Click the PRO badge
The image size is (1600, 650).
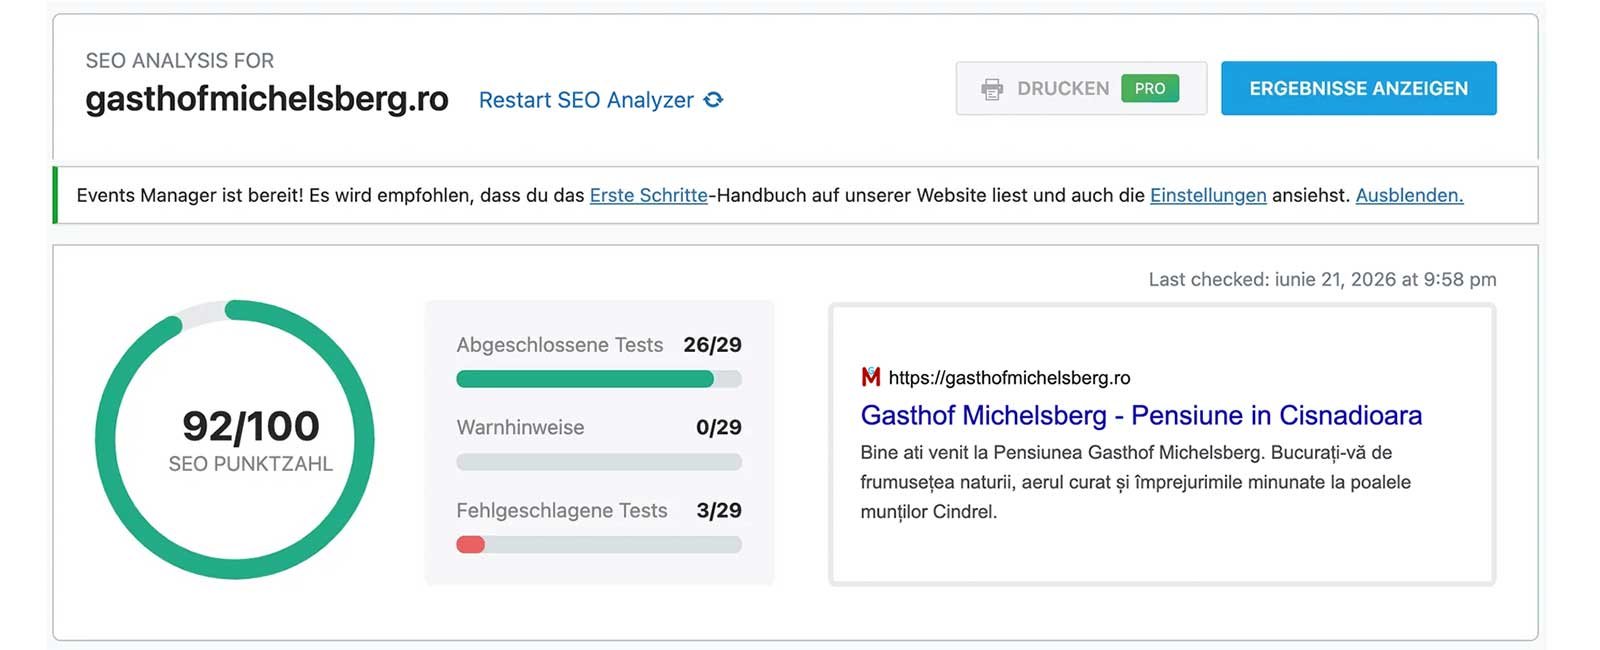1150,88
